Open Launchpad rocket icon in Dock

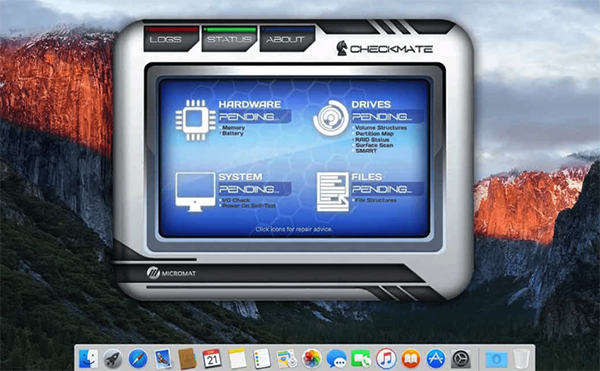[113, 359]
